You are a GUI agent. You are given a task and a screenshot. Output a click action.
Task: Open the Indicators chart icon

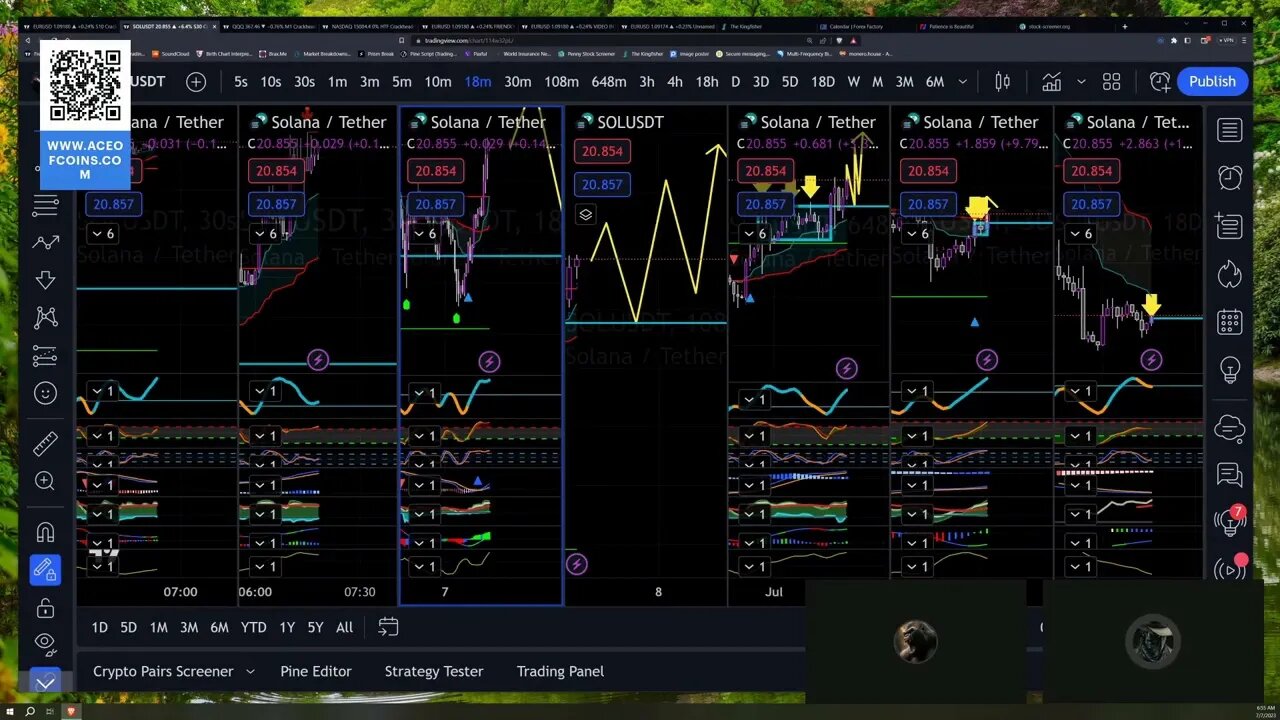tap(1051, 82)
